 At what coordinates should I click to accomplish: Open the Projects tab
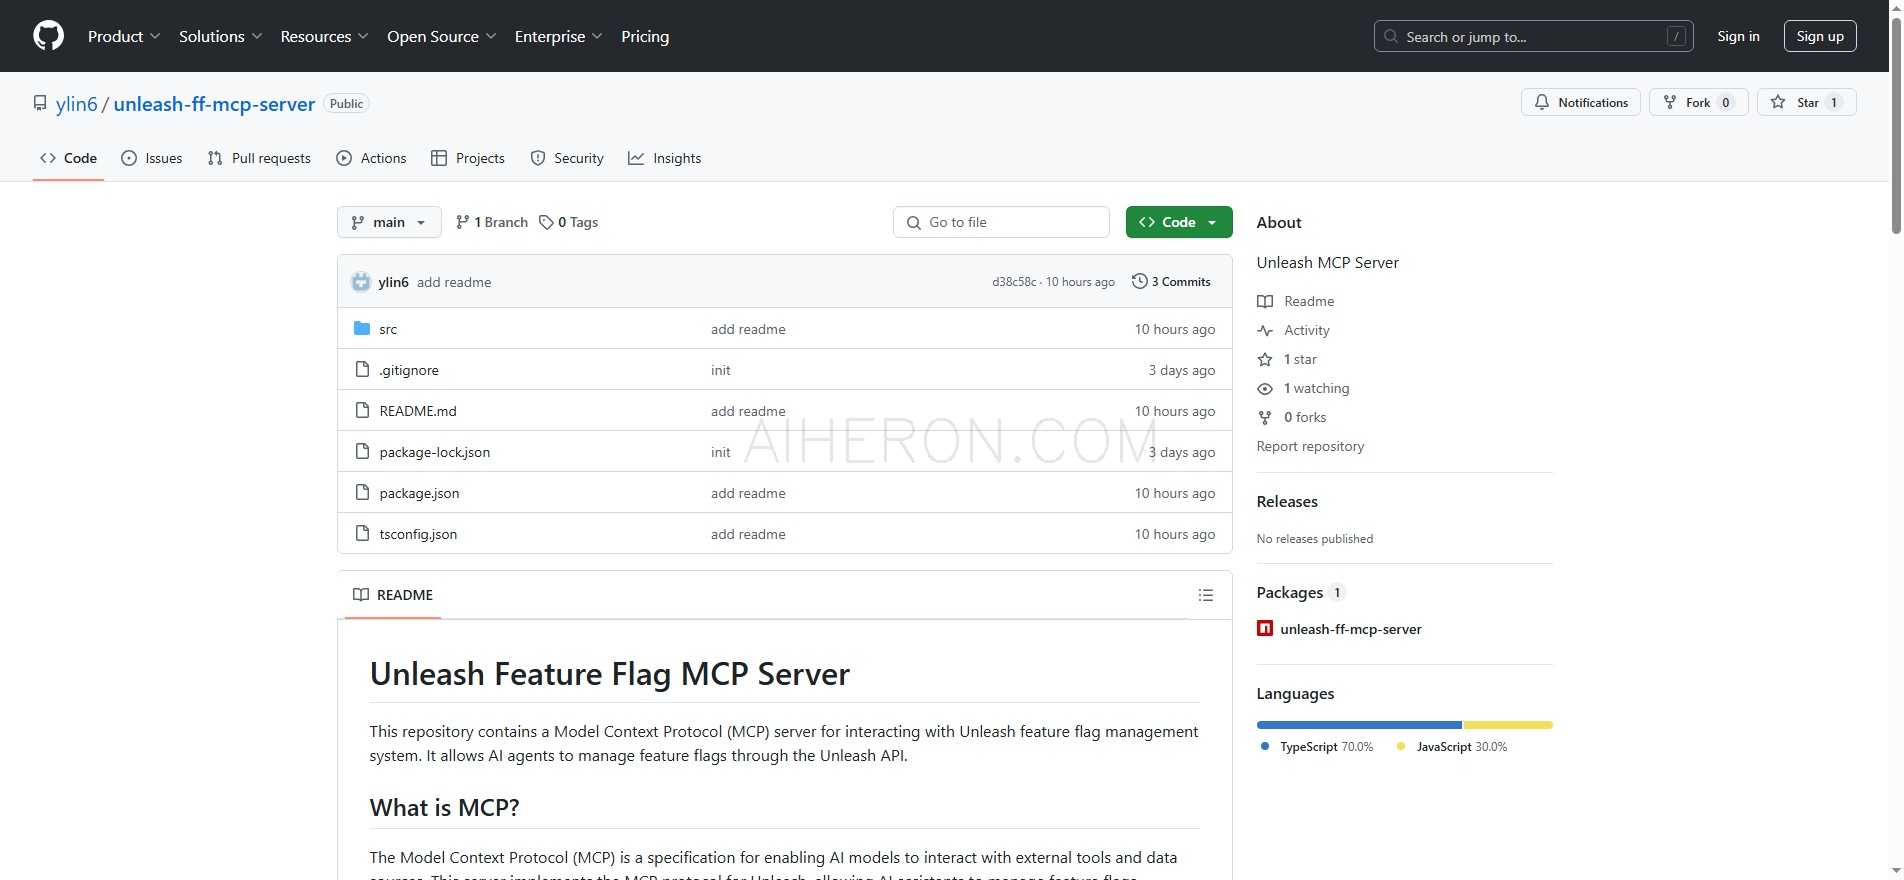tap(467, 158)
